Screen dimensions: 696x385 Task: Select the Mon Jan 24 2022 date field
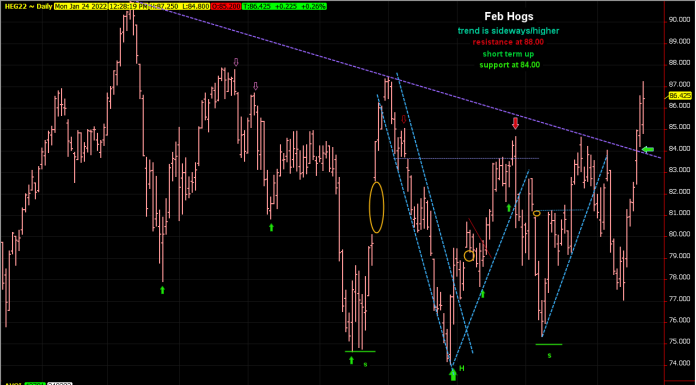(x=81, y=7)
